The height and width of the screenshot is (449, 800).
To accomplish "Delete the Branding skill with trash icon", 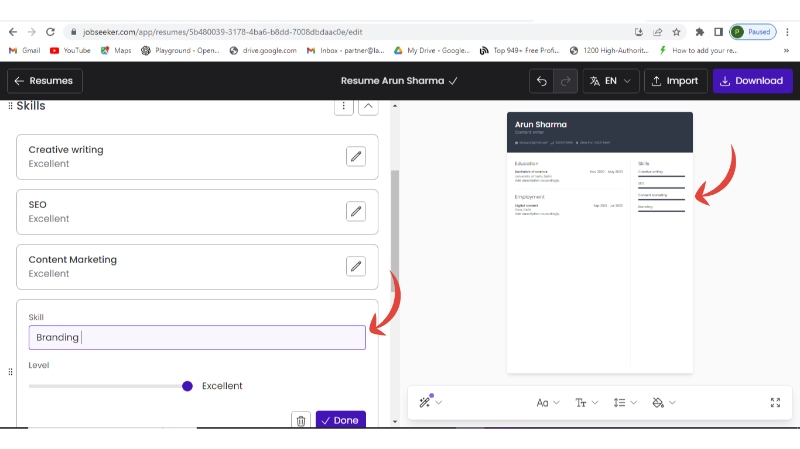I will point(301,421).
